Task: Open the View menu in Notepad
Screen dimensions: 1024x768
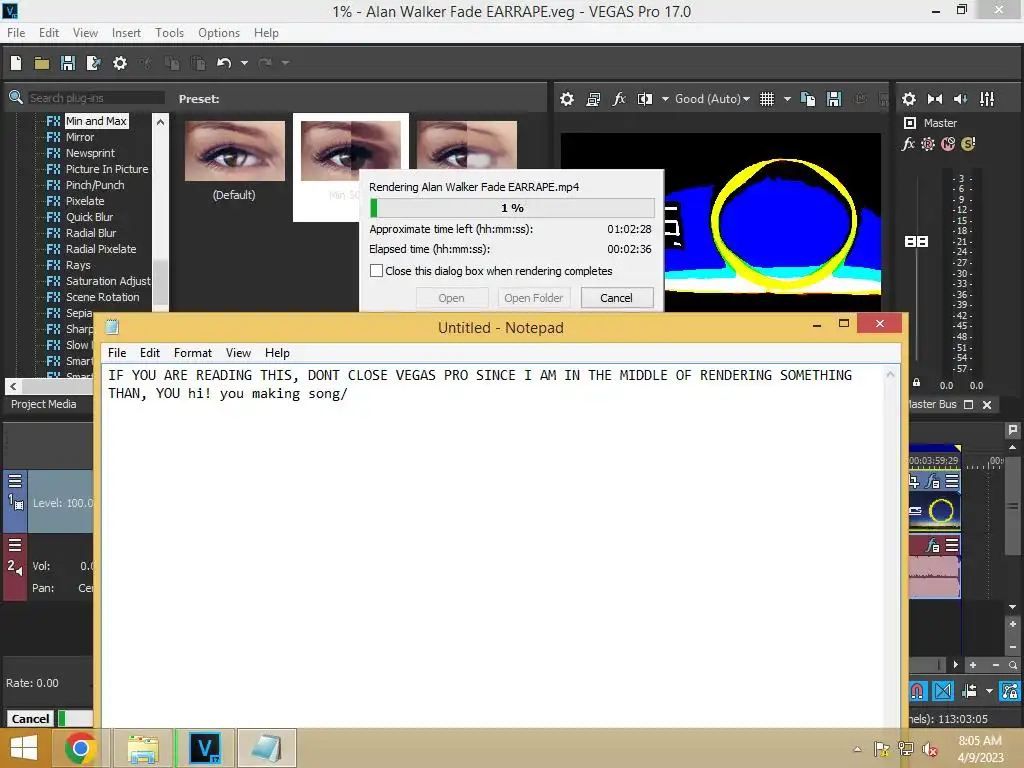Action: click(238, 353)
